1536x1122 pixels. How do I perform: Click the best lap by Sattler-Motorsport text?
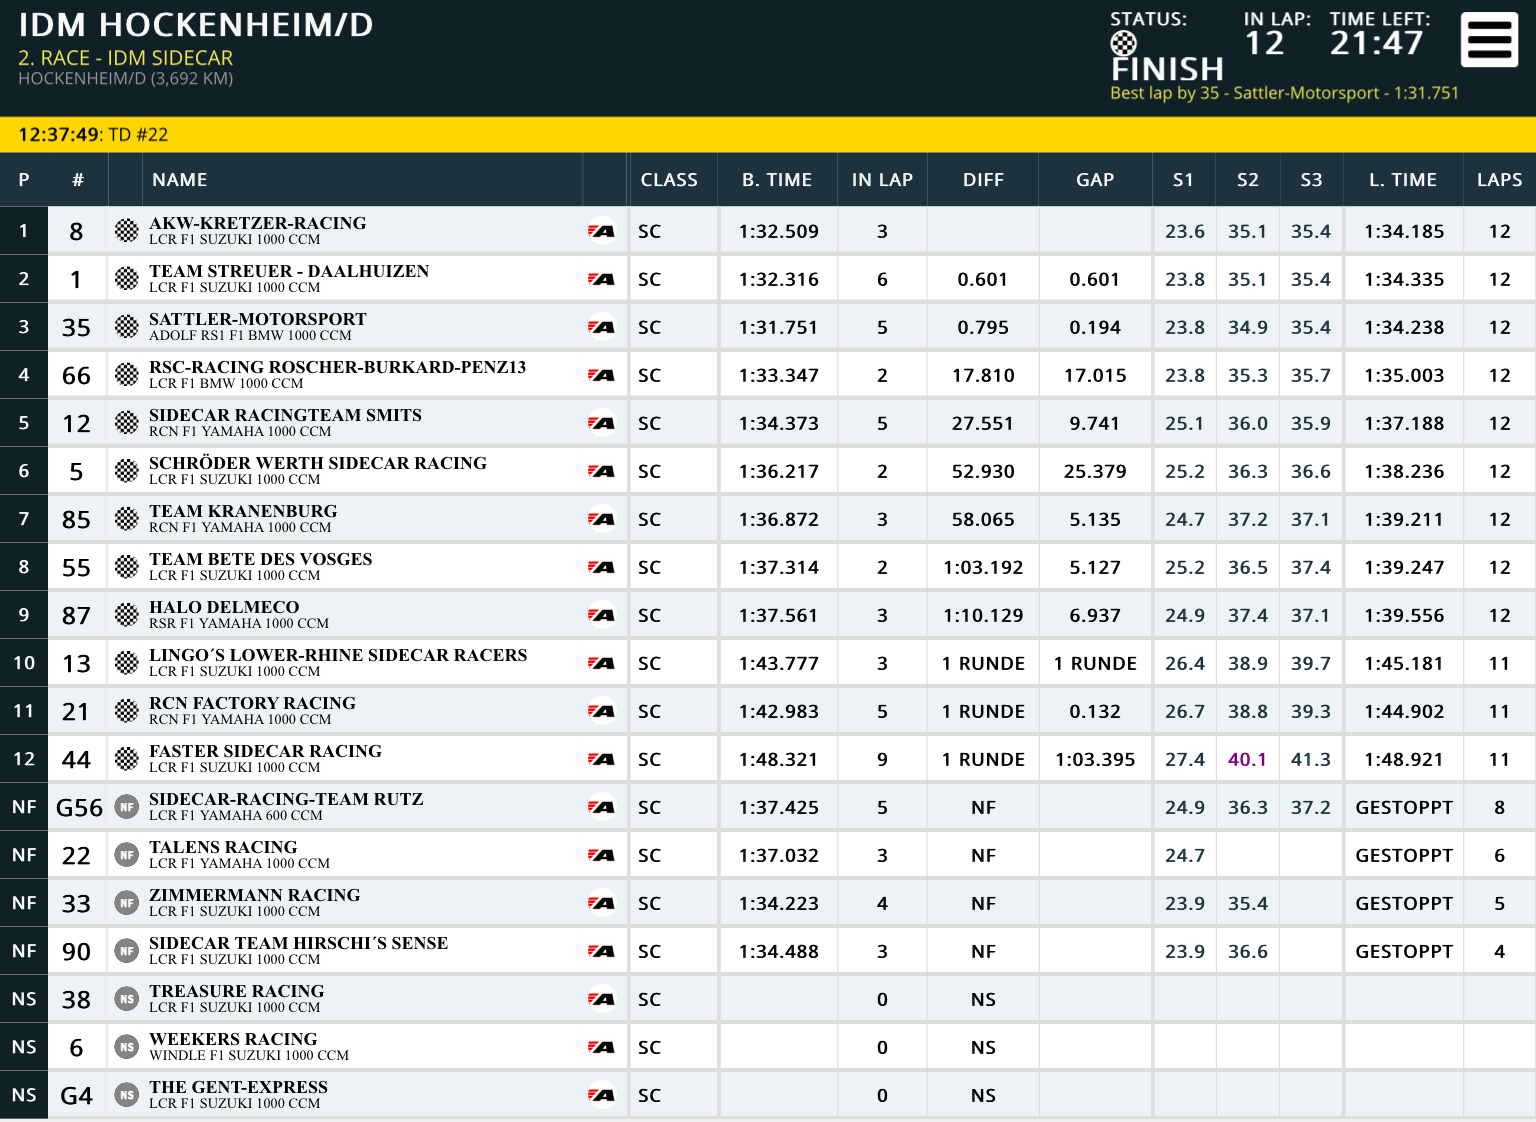1284,93
